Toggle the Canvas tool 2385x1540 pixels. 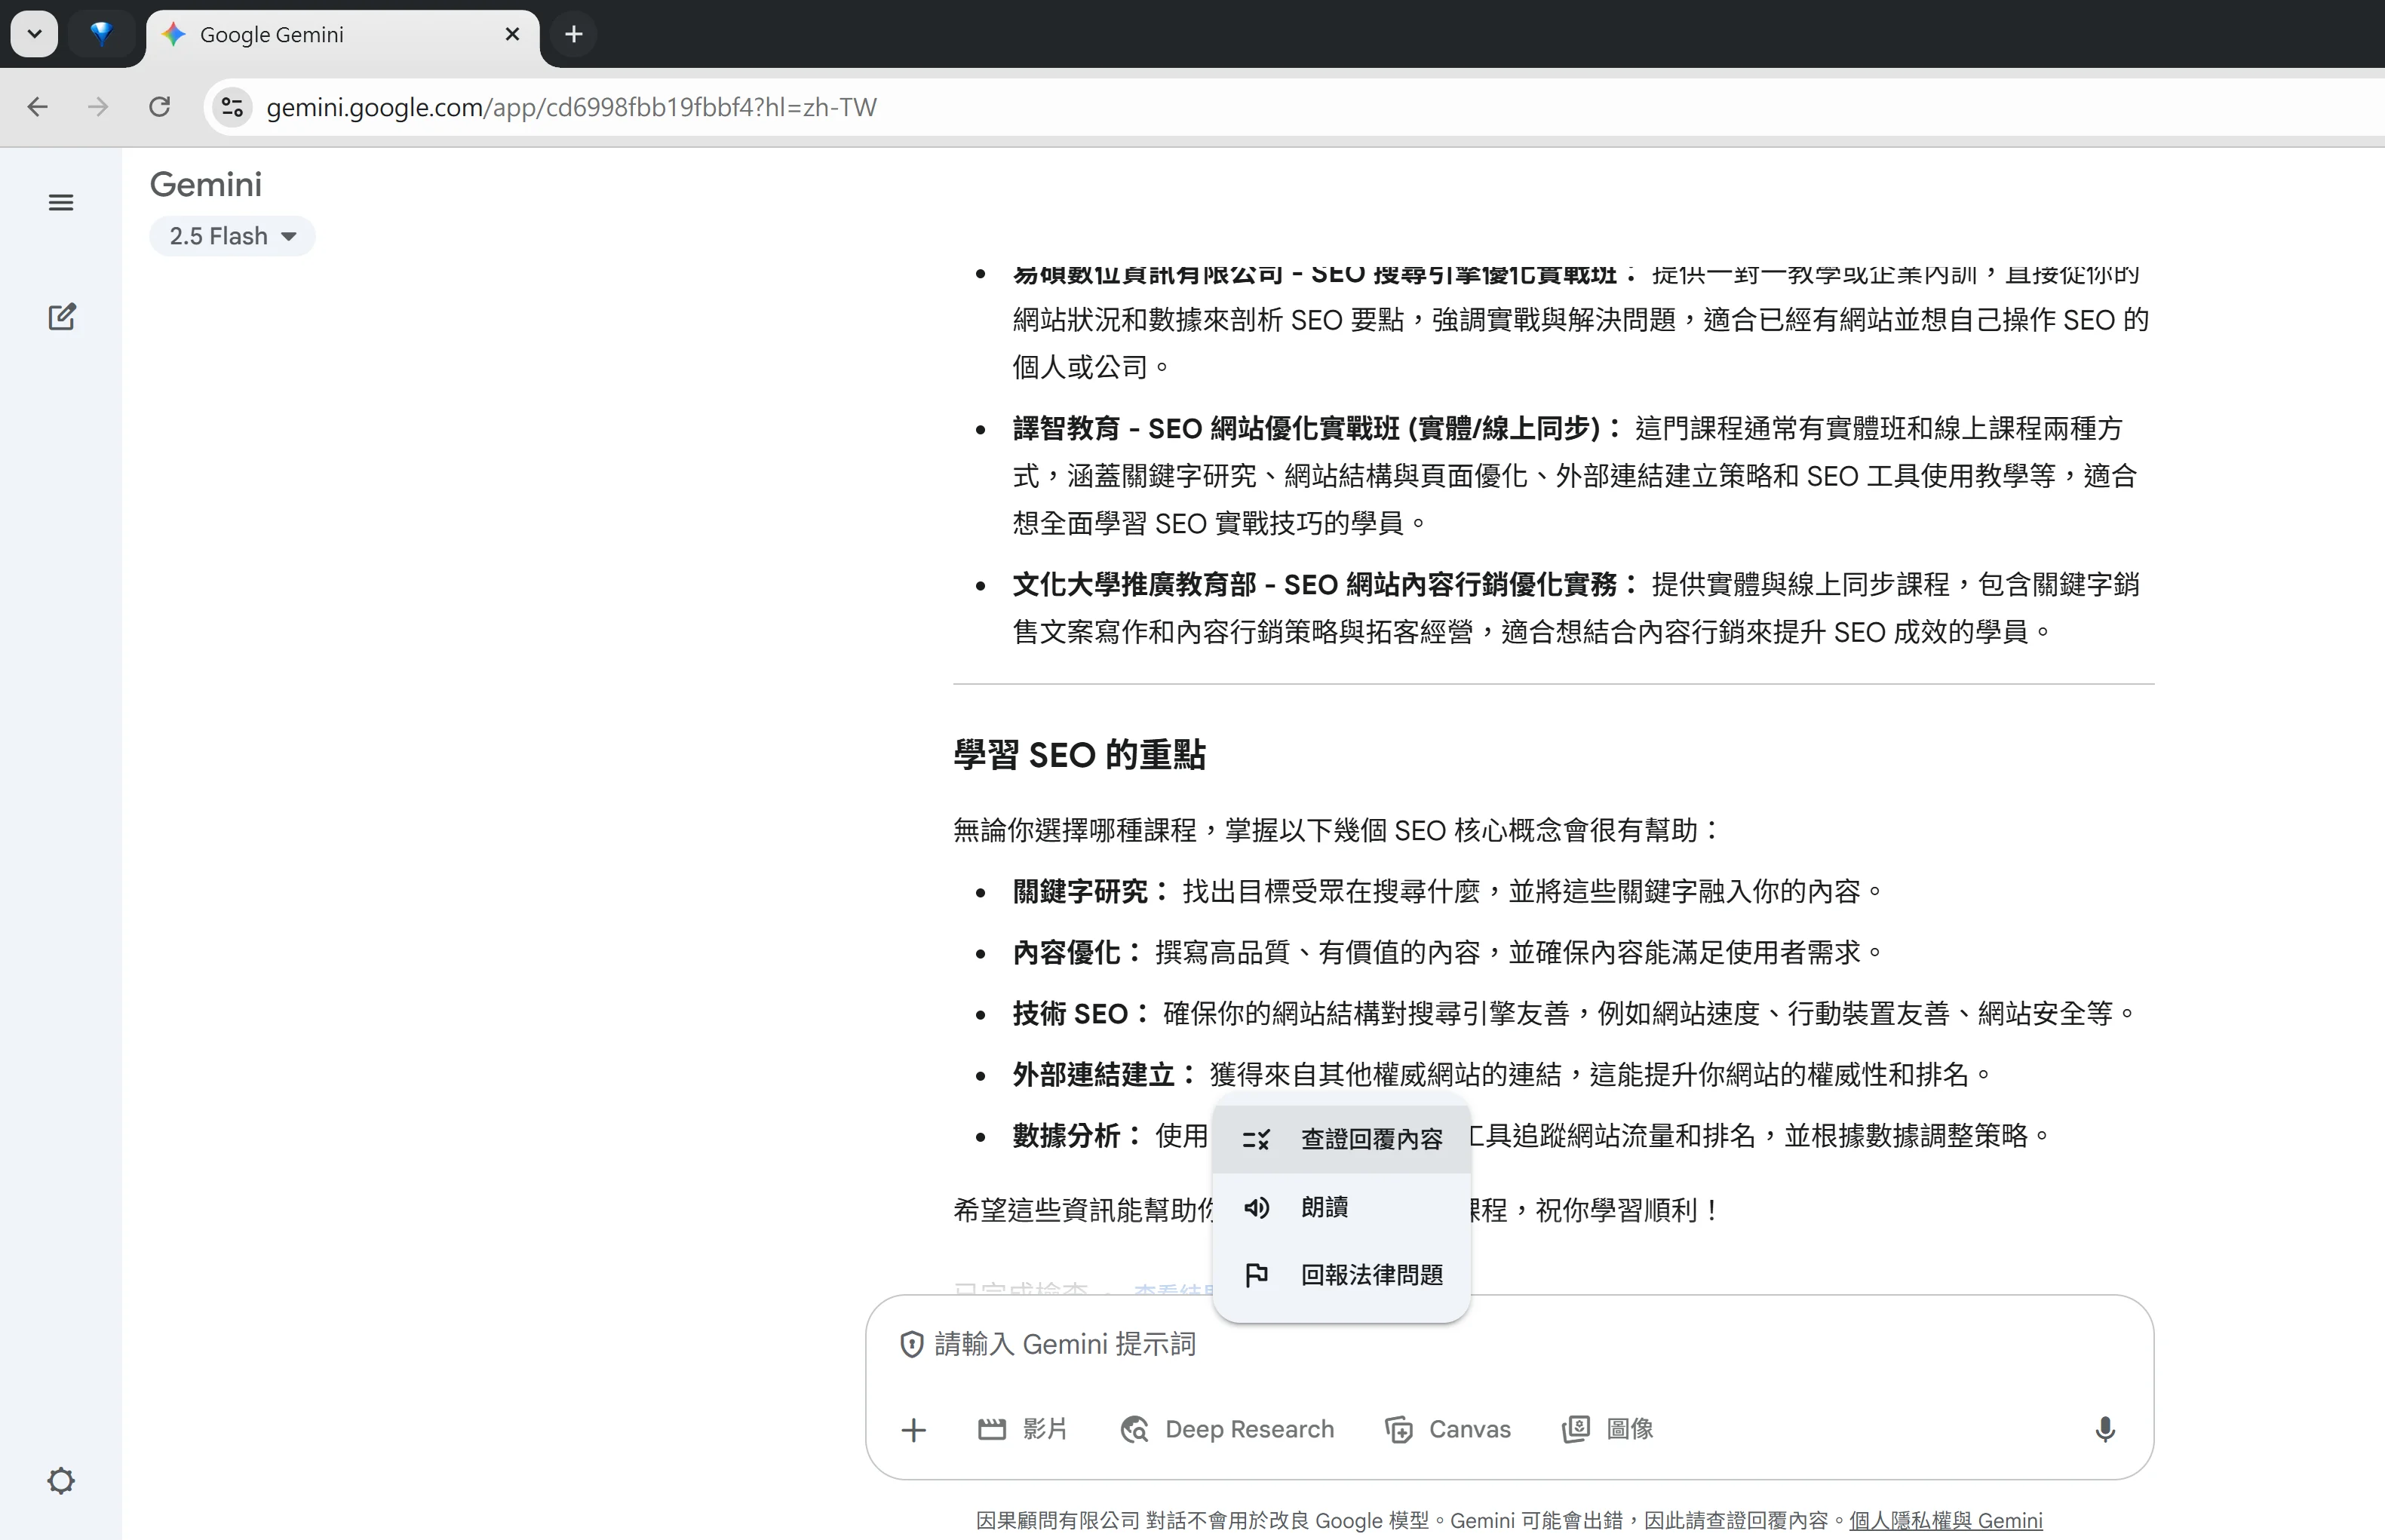coord(1447,1429)
